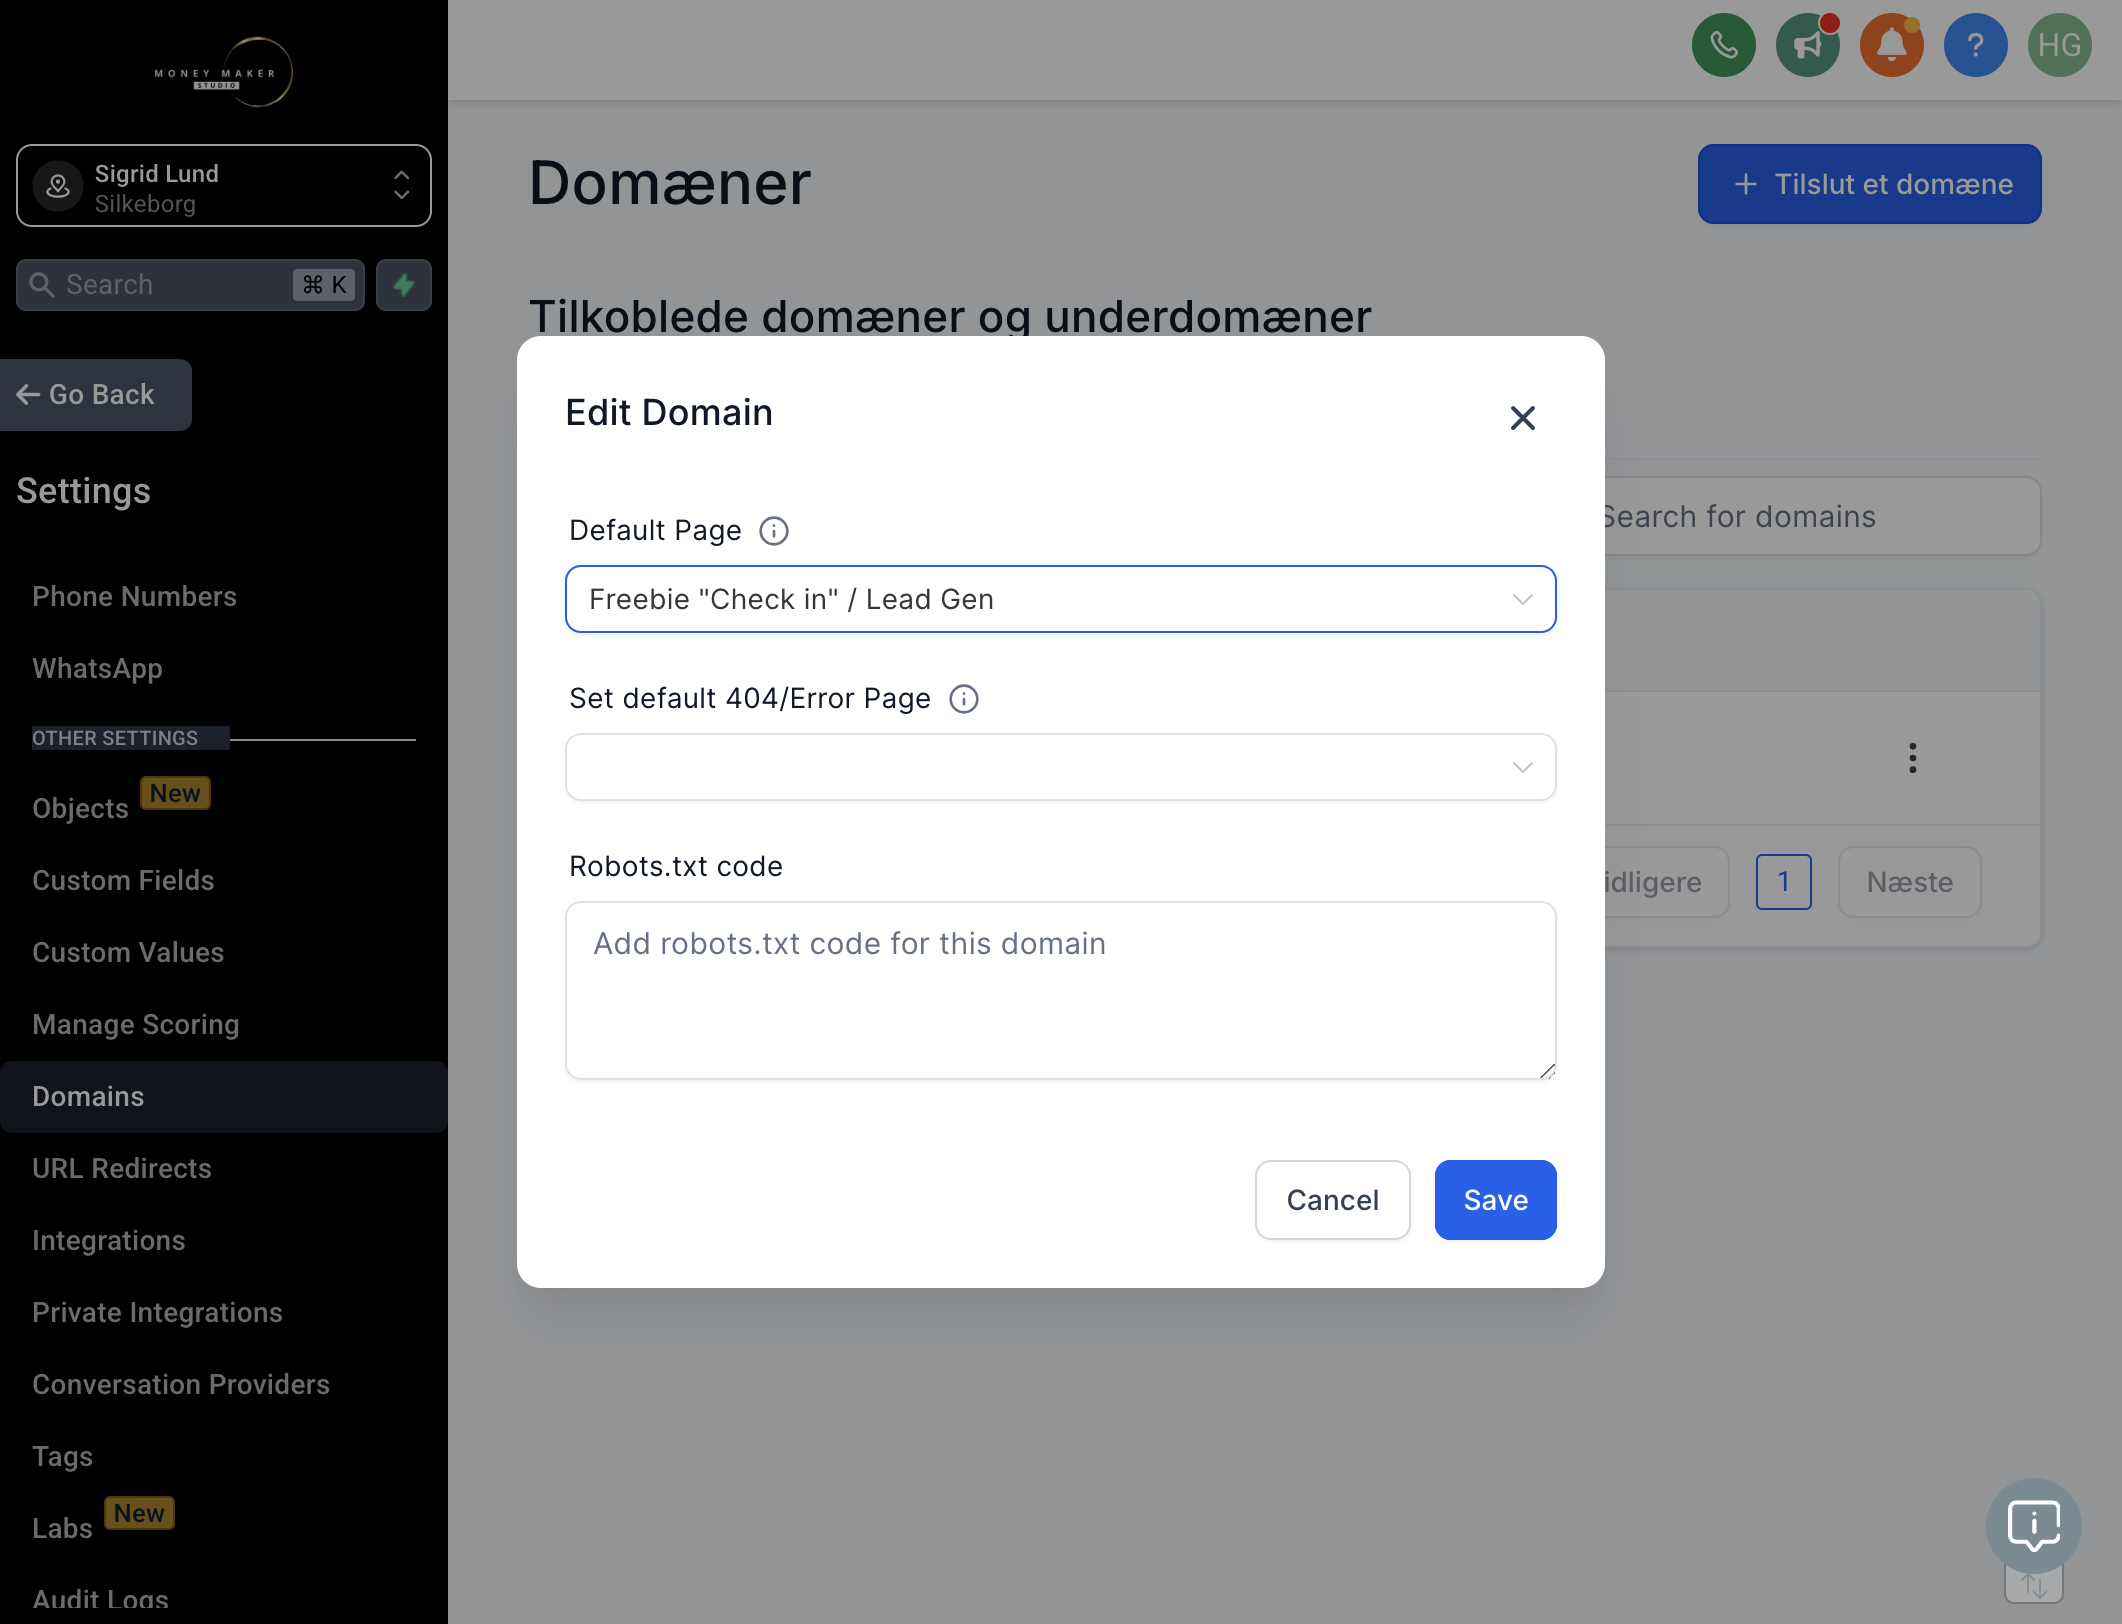Open the orange notifications bell
This screenshot has height=1624, width=2122.
pos(1891,45)
